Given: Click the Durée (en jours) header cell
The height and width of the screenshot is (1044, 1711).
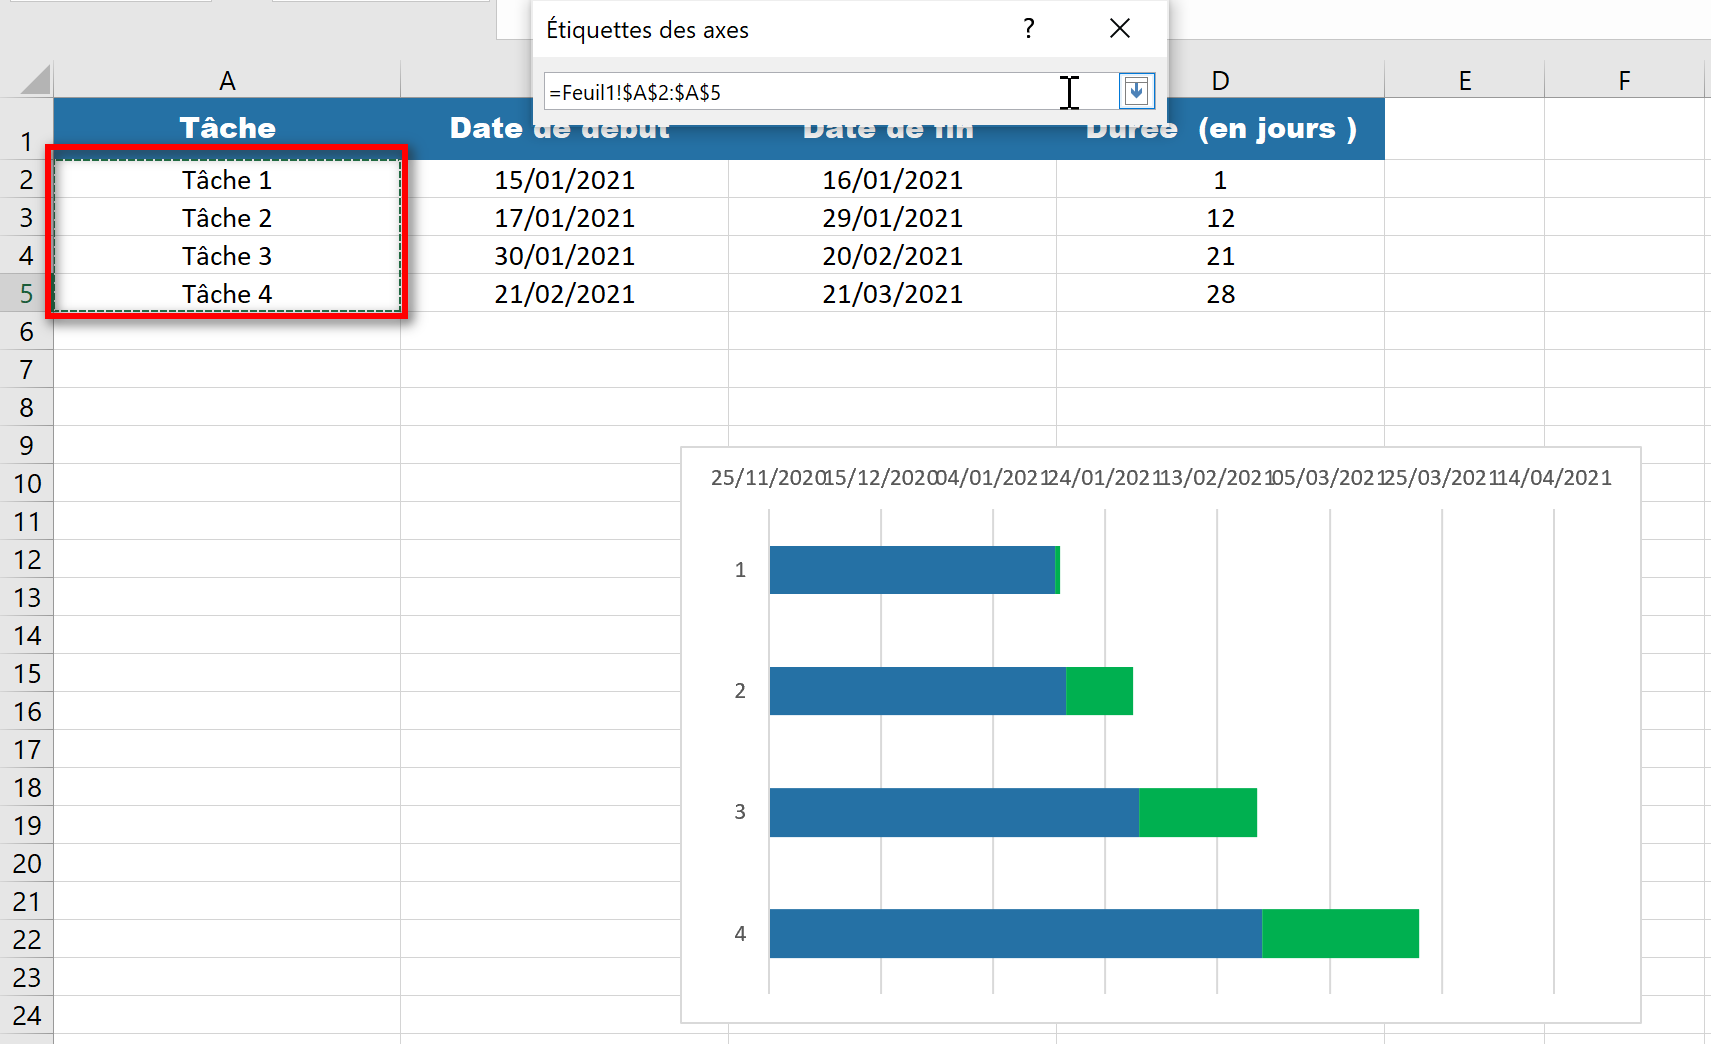Looking at the screenshot, I should pos(1220,128).
